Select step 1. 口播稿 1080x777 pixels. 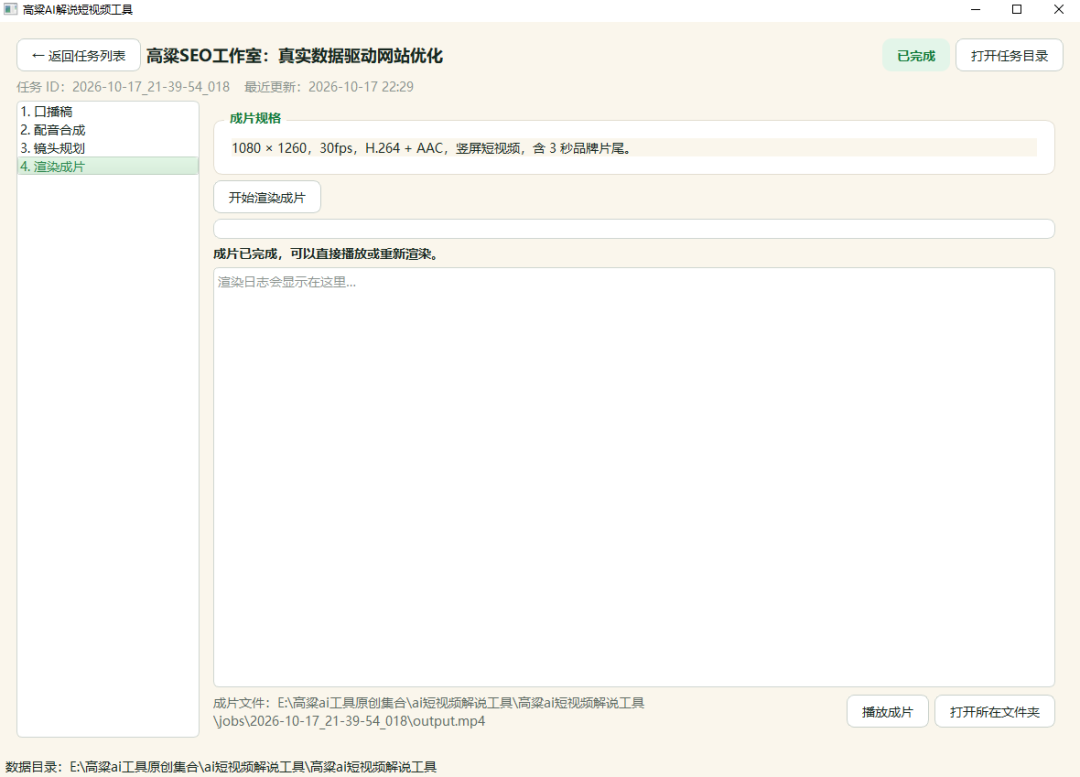tap(107, 111)
